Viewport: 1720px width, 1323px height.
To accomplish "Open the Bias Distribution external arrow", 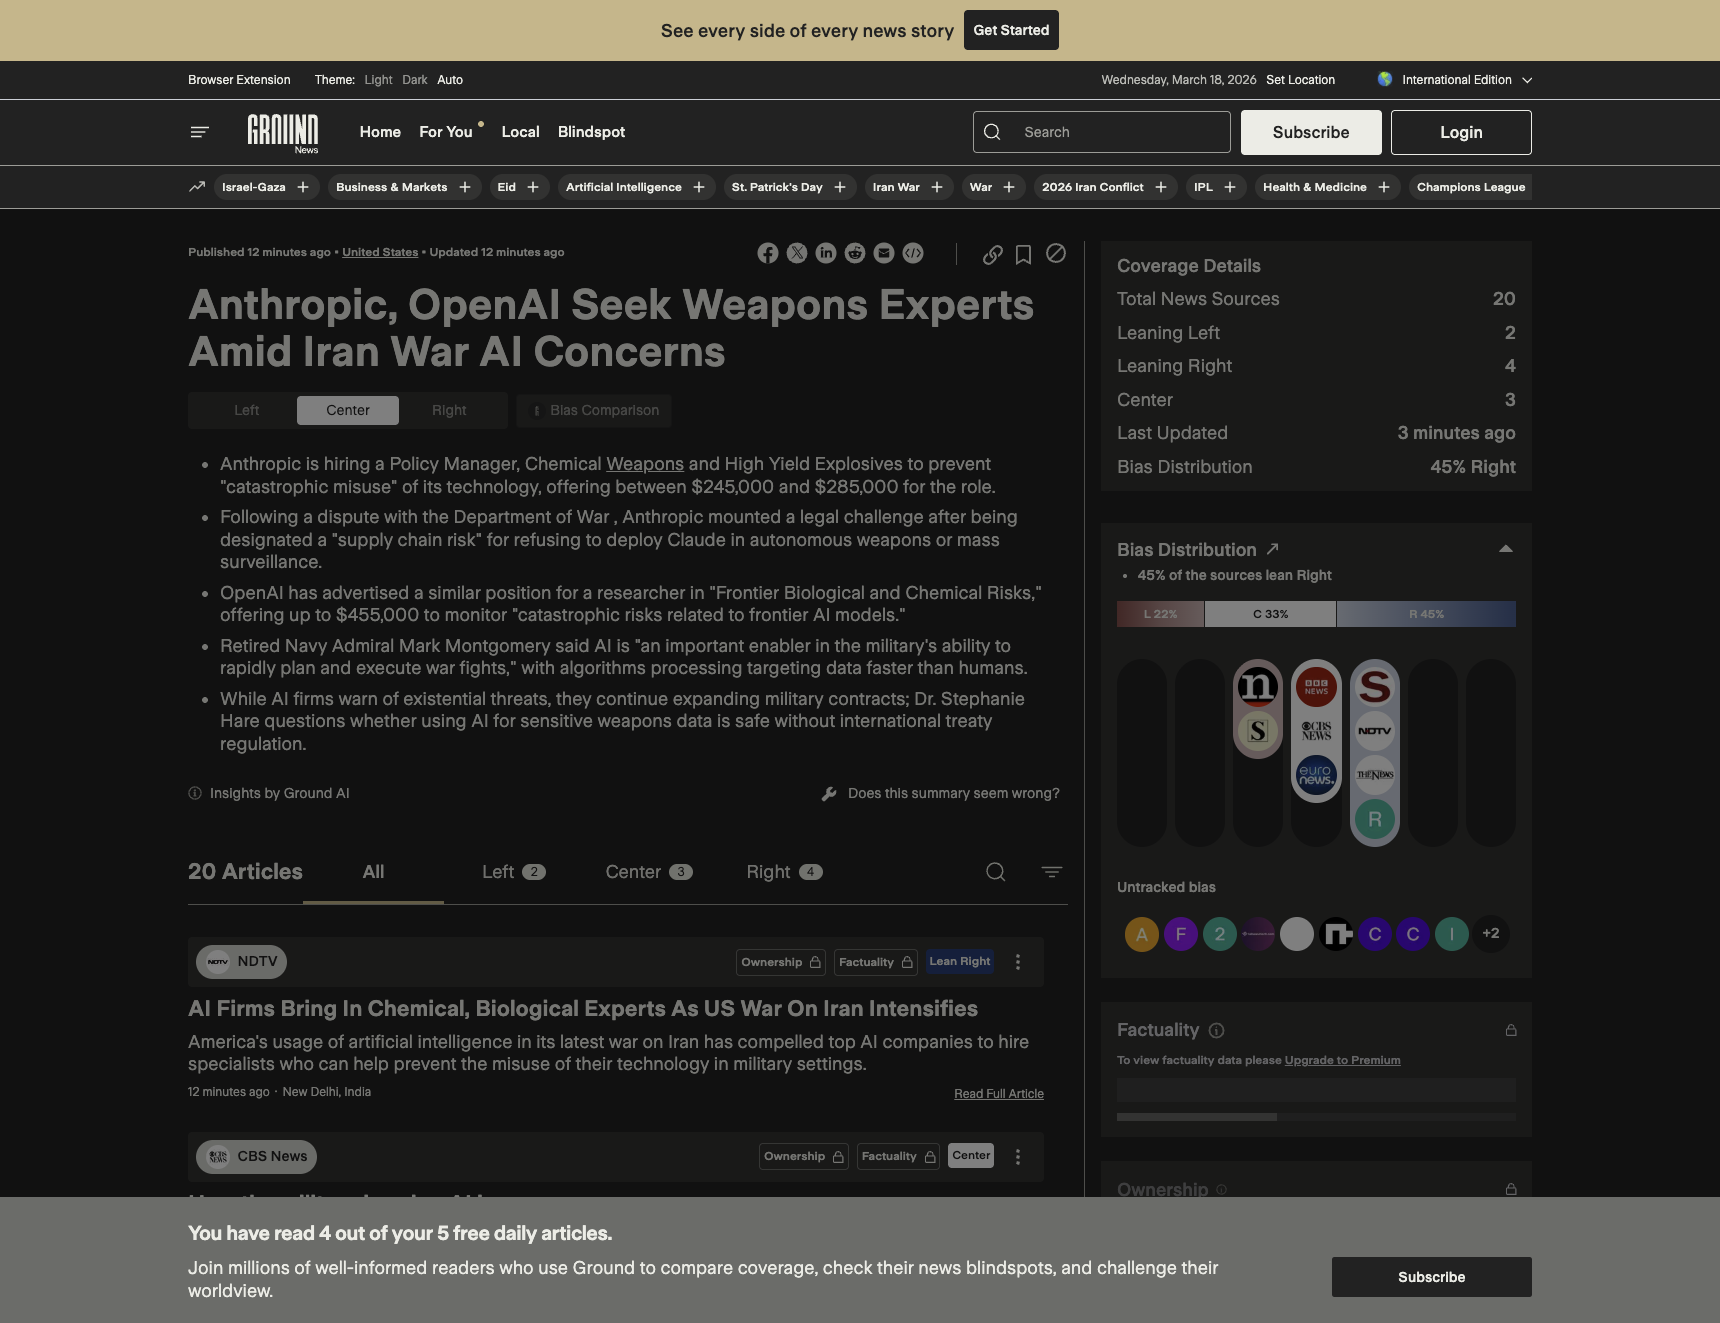I will coord(1272,549).
